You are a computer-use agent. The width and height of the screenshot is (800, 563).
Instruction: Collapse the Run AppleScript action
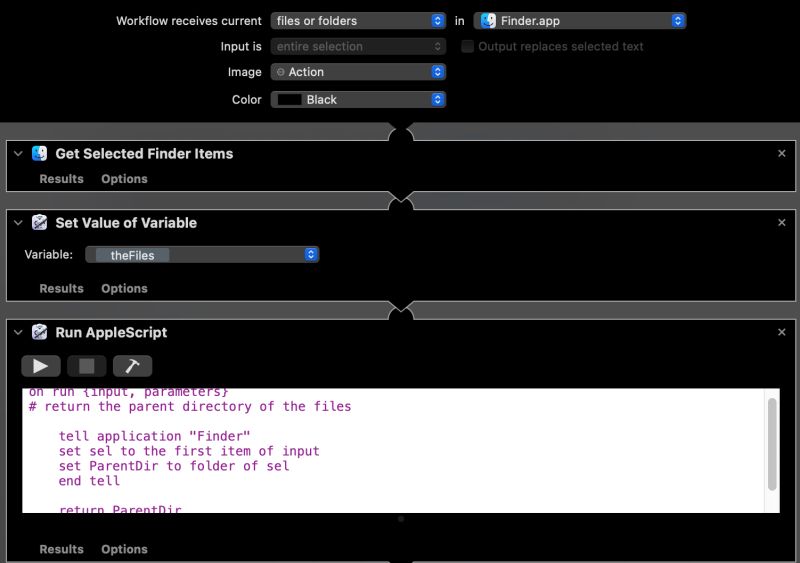click(x=18, y=332)
